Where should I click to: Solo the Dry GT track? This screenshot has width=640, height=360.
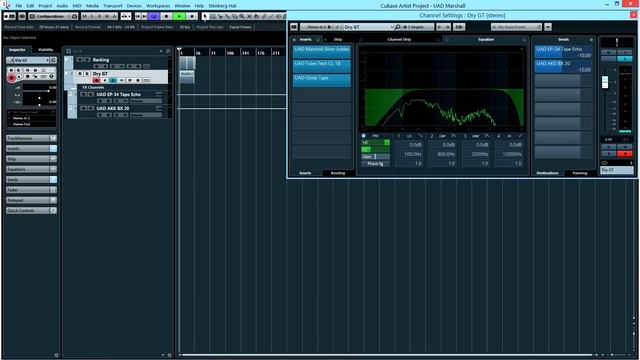87,74
